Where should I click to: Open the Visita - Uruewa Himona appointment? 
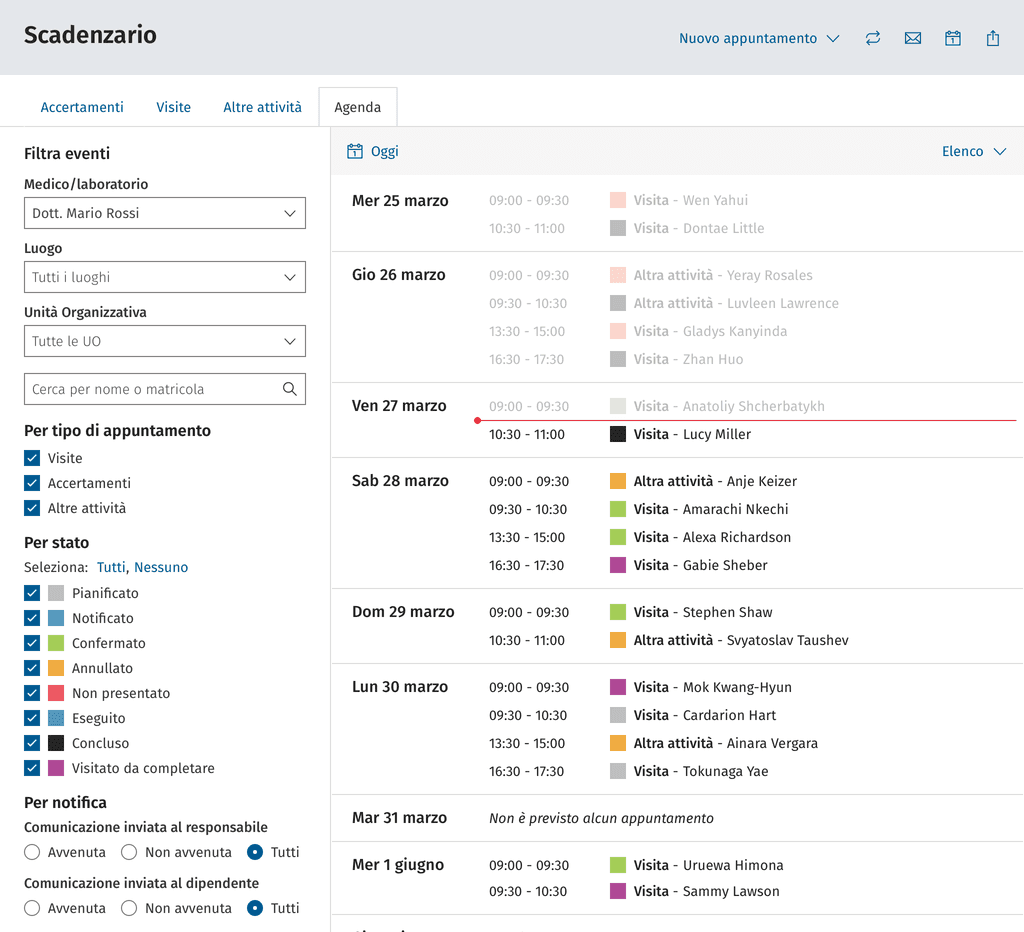click(x=709, y=865)
